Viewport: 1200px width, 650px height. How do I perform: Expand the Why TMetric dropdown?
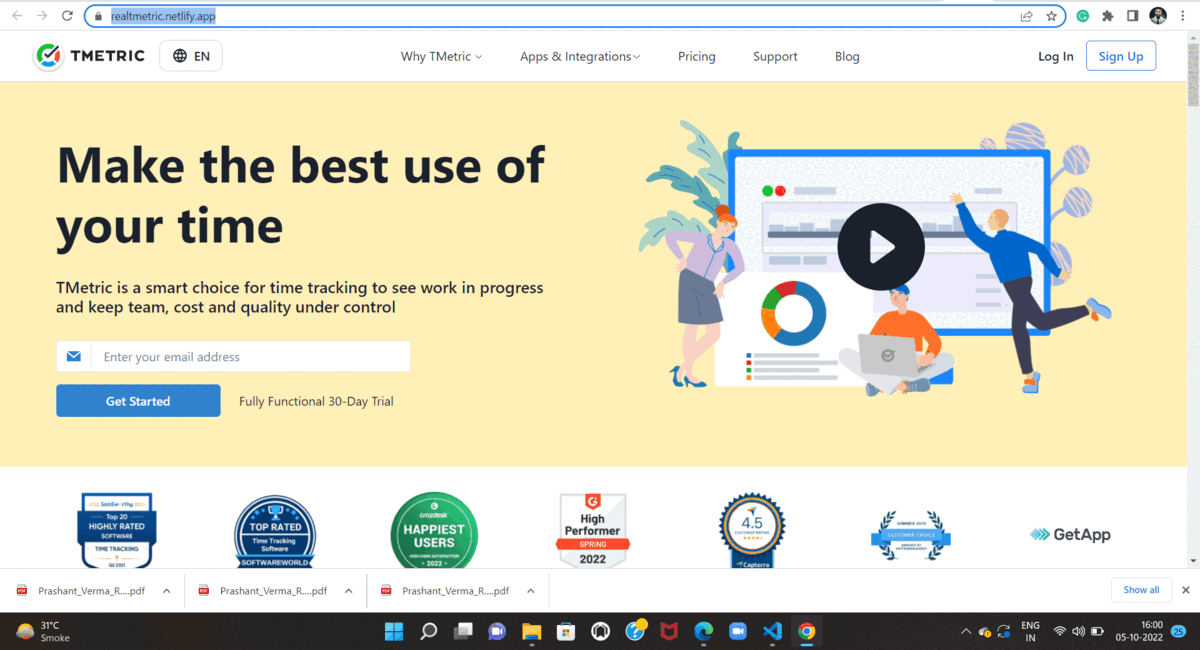441,56
